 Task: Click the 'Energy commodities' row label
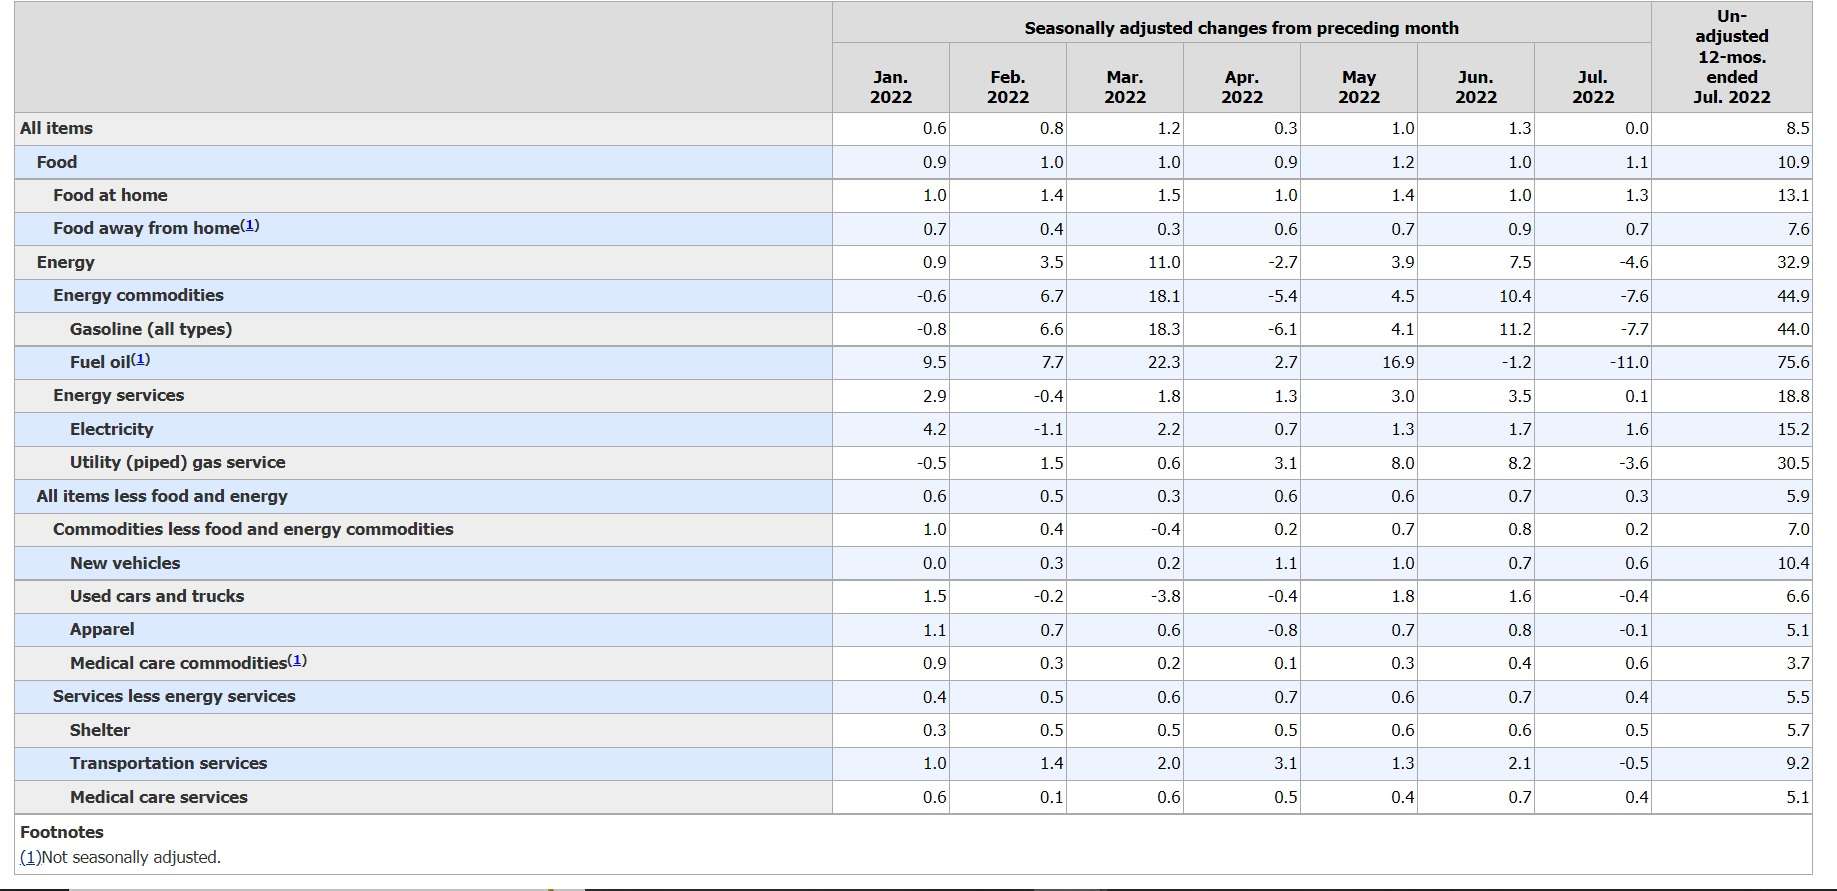pos(138,295)
